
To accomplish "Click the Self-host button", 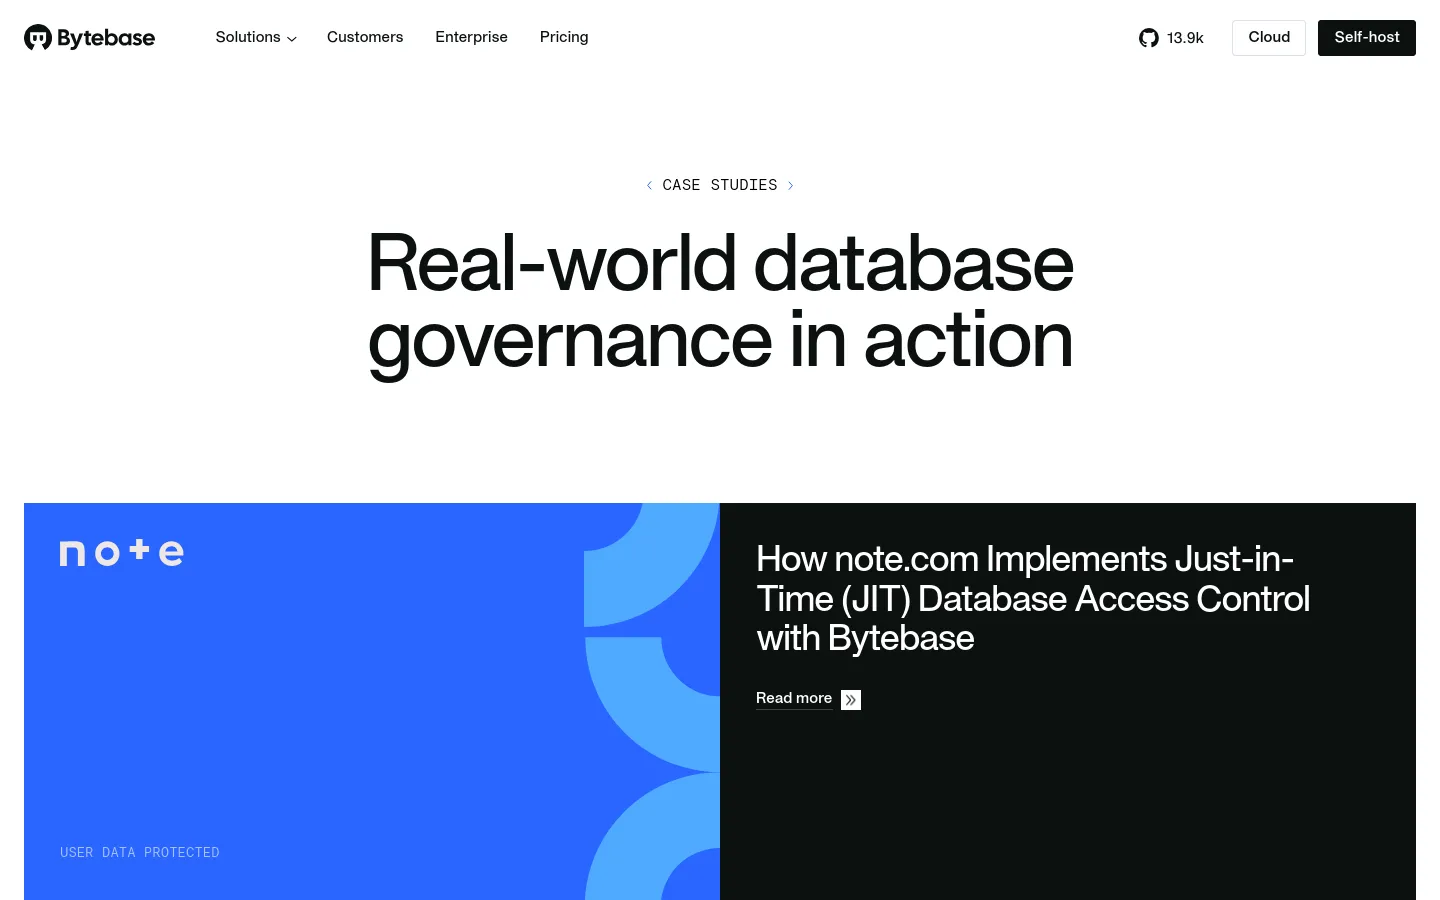I will (x=1367, y=38).
